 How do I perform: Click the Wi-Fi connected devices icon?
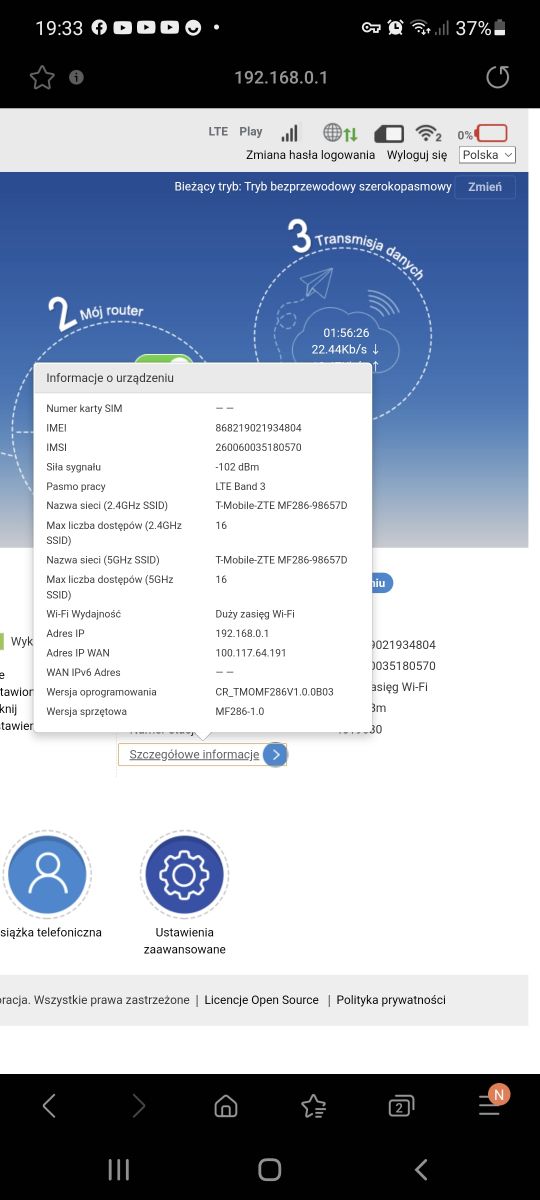429,133
